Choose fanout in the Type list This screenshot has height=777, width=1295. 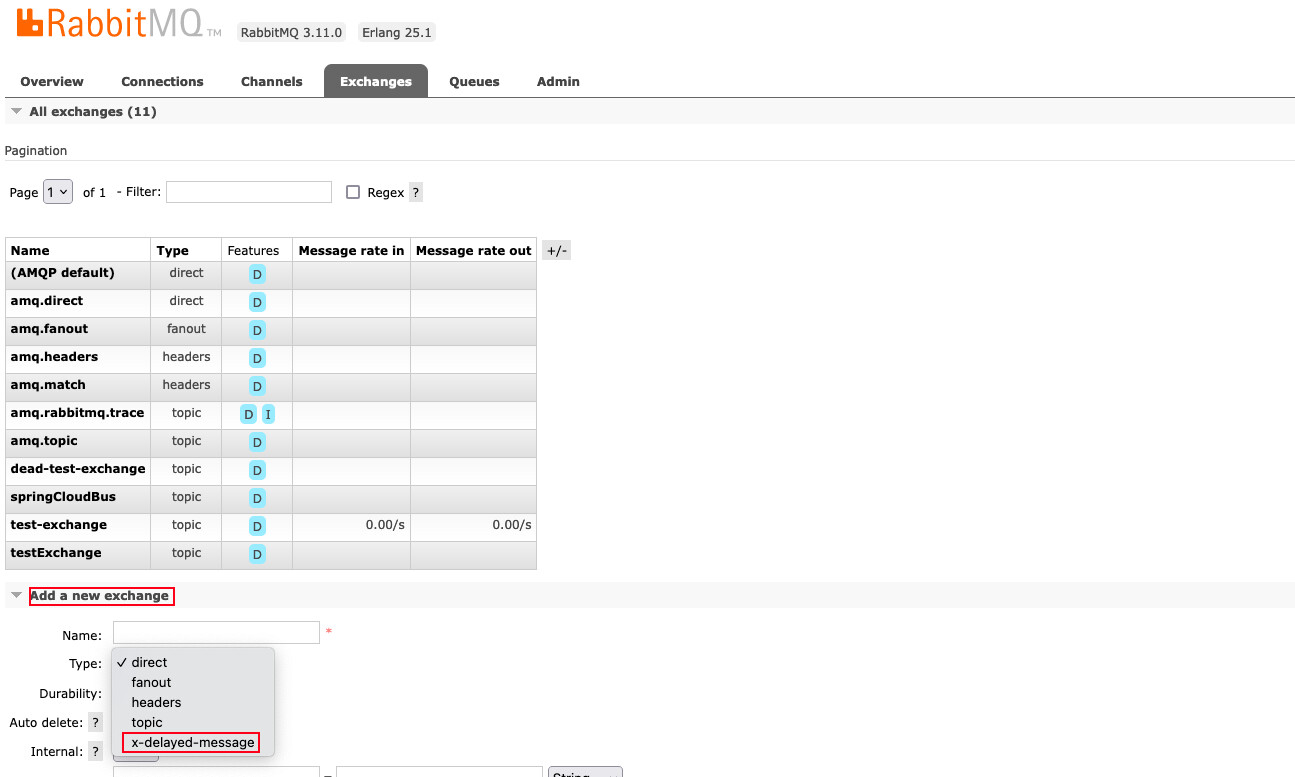(x=193, y=682)
